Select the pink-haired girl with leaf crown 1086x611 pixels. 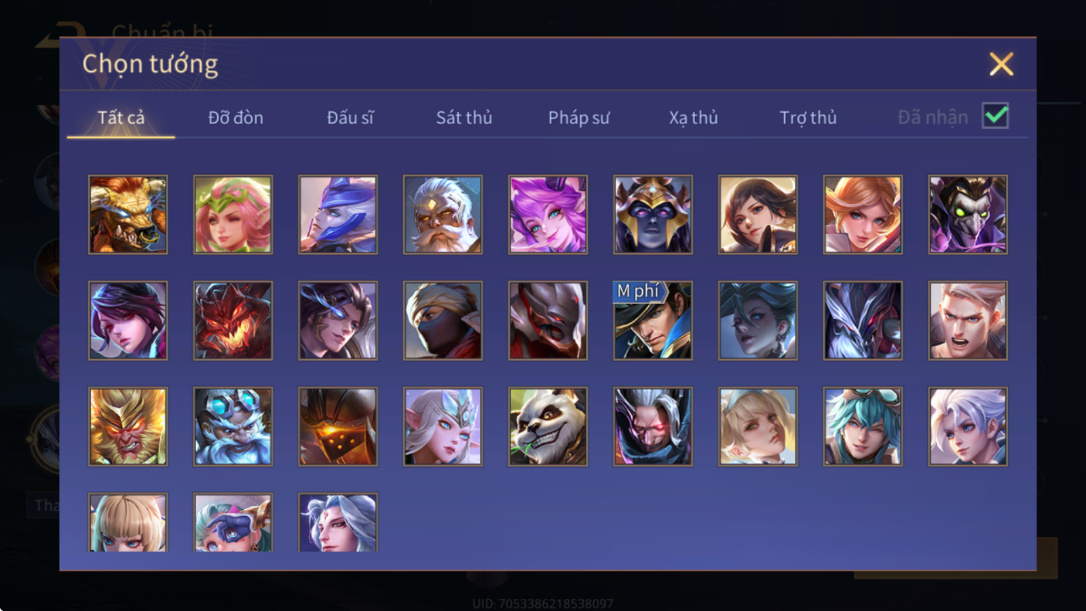(x=233, y=214)
